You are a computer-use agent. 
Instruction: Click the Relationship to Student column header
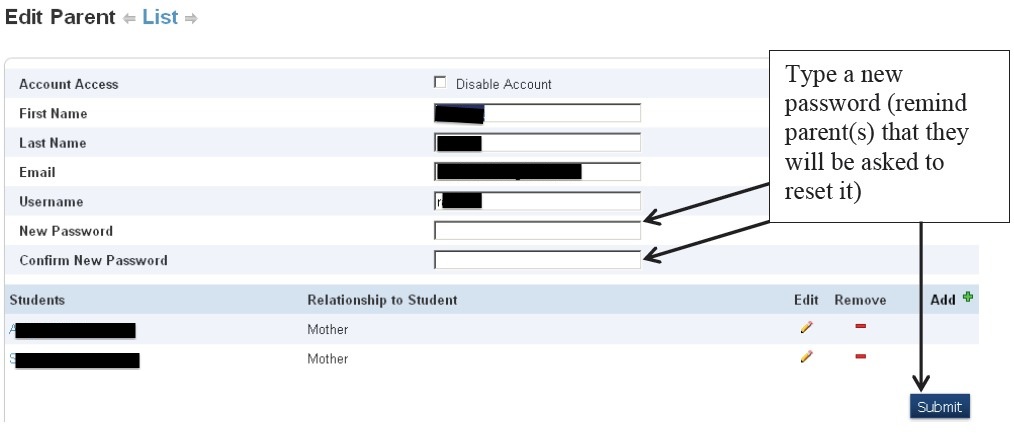(382, 300)
